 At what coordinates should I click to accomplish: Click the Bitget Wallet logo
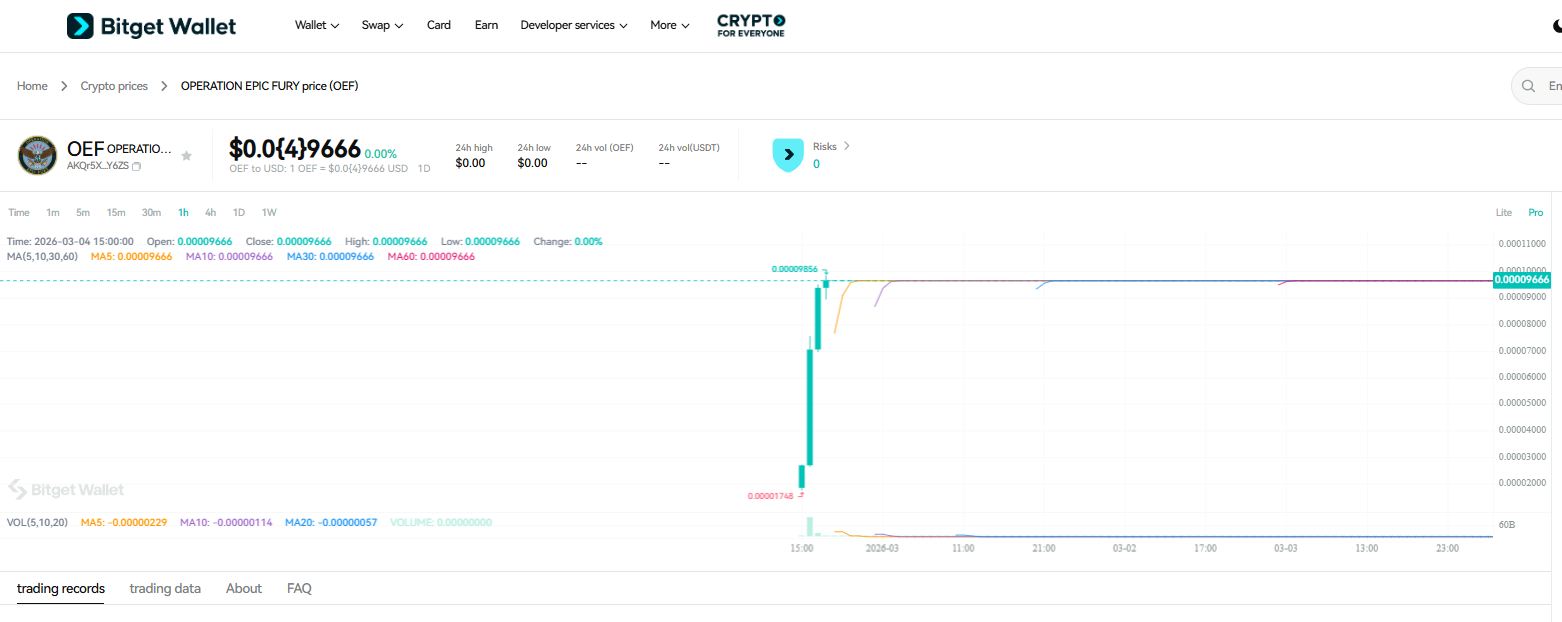point(151,26)
